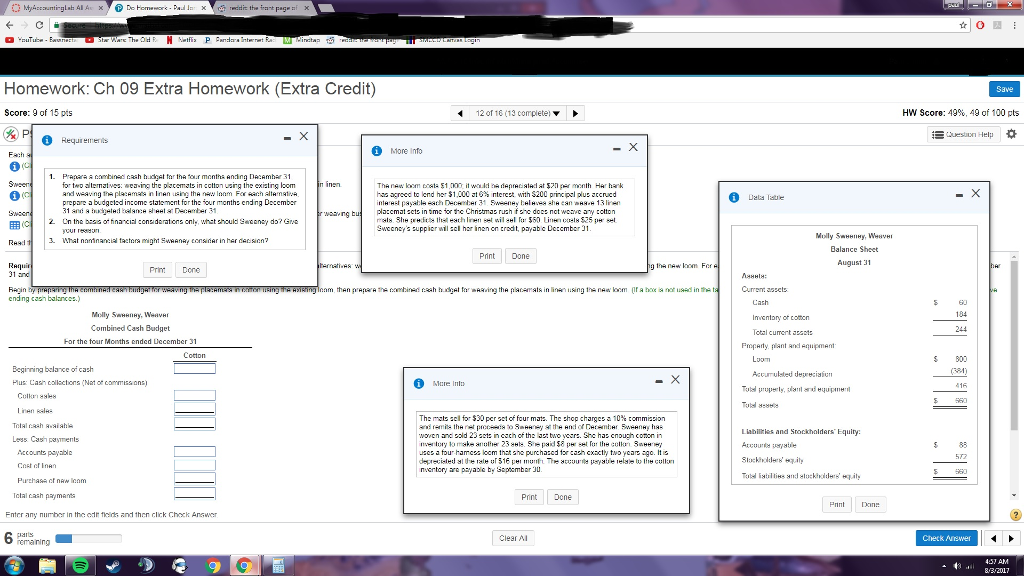Click Print in top More Info popup

(487, 256)
